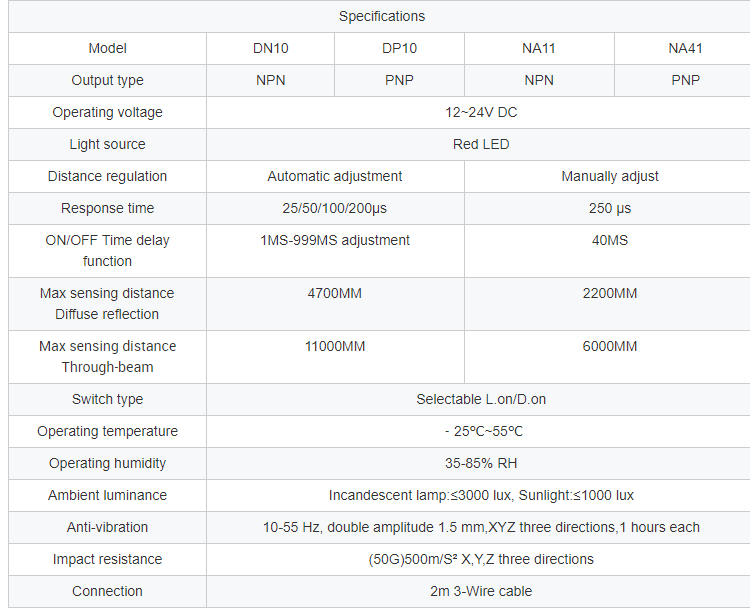Click the 6000MM through-beam distance
Image resolution: width=750 pixels, height=608 pixels.
(610, 346)
